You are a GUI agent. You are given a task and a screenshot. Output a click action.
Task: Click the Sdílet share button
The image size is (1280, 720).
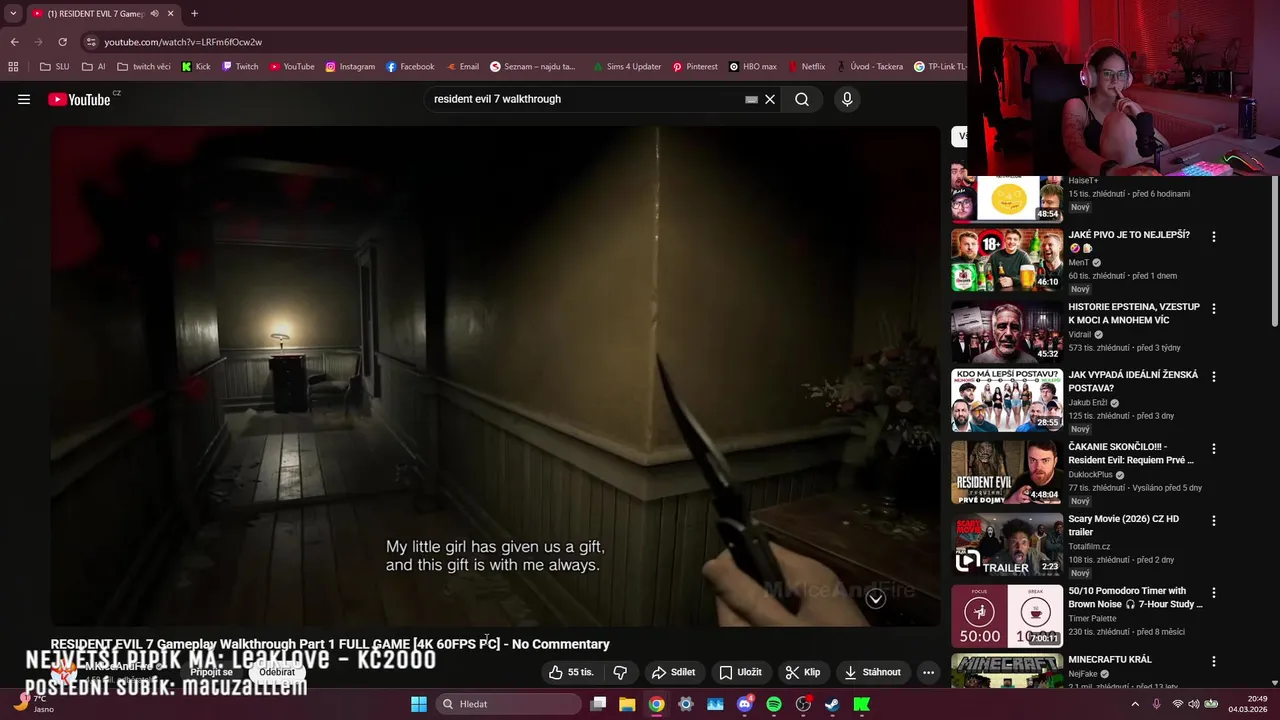(673, 672)
